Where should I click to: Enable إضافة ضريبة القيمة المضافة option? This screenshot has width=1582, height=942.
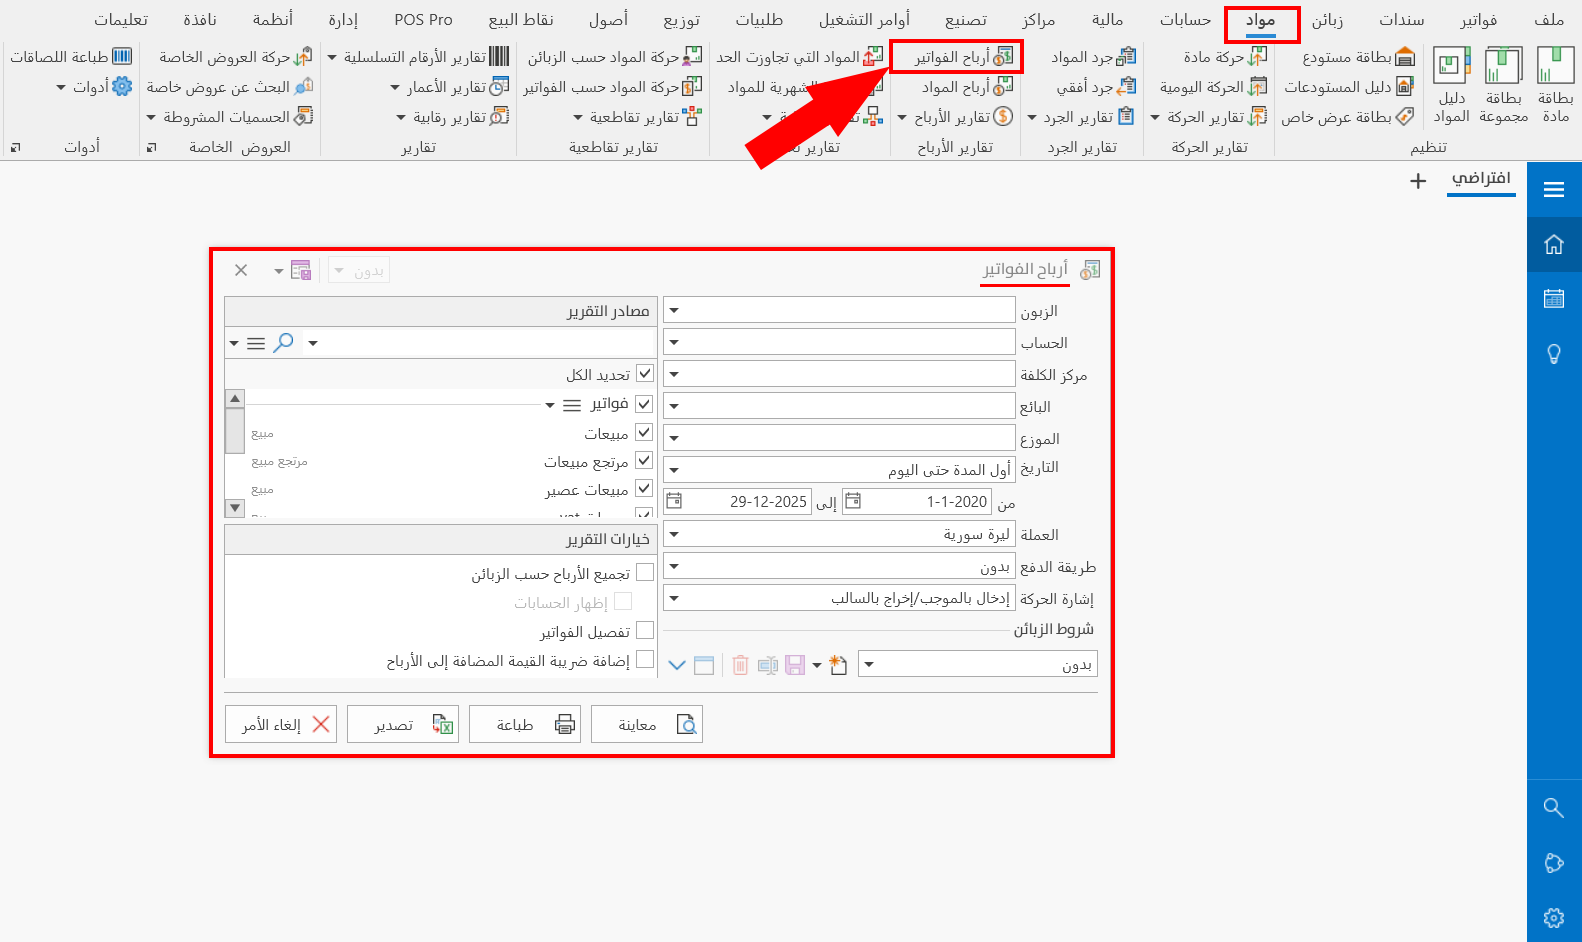tap(645, 659)
